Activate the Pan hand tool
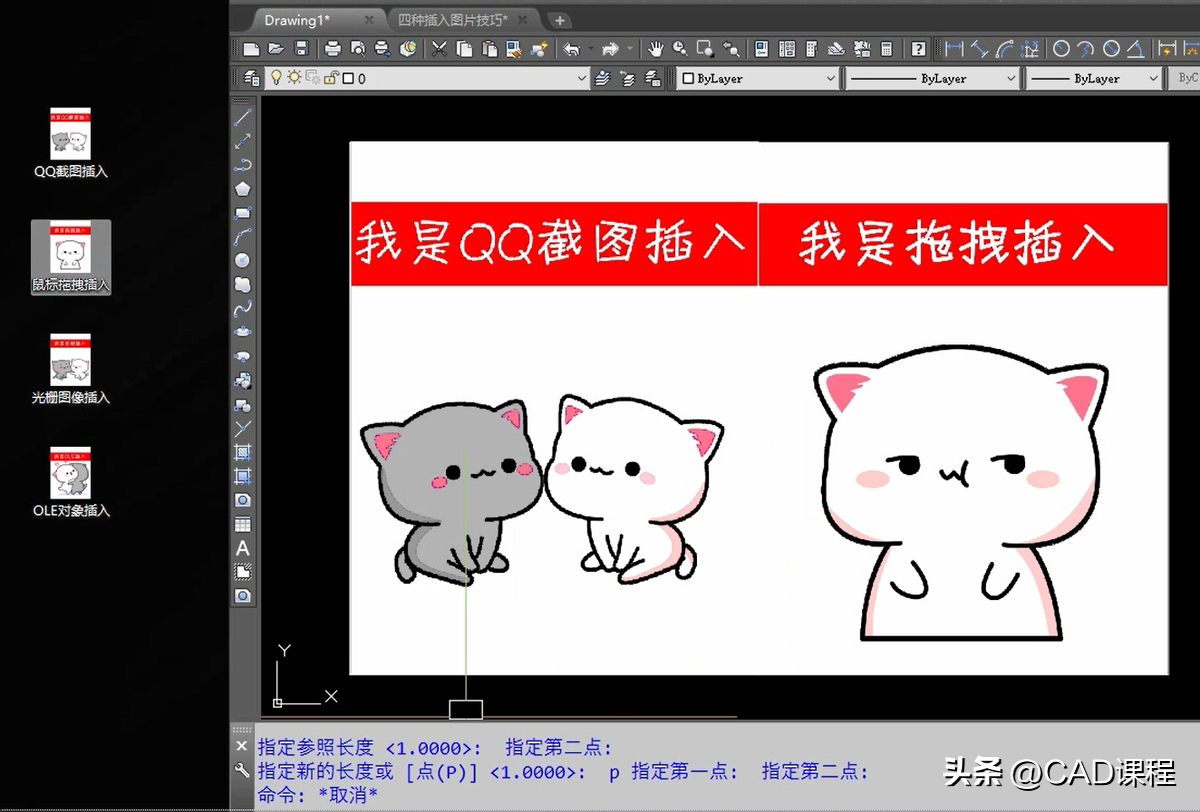 coord(656,48)
